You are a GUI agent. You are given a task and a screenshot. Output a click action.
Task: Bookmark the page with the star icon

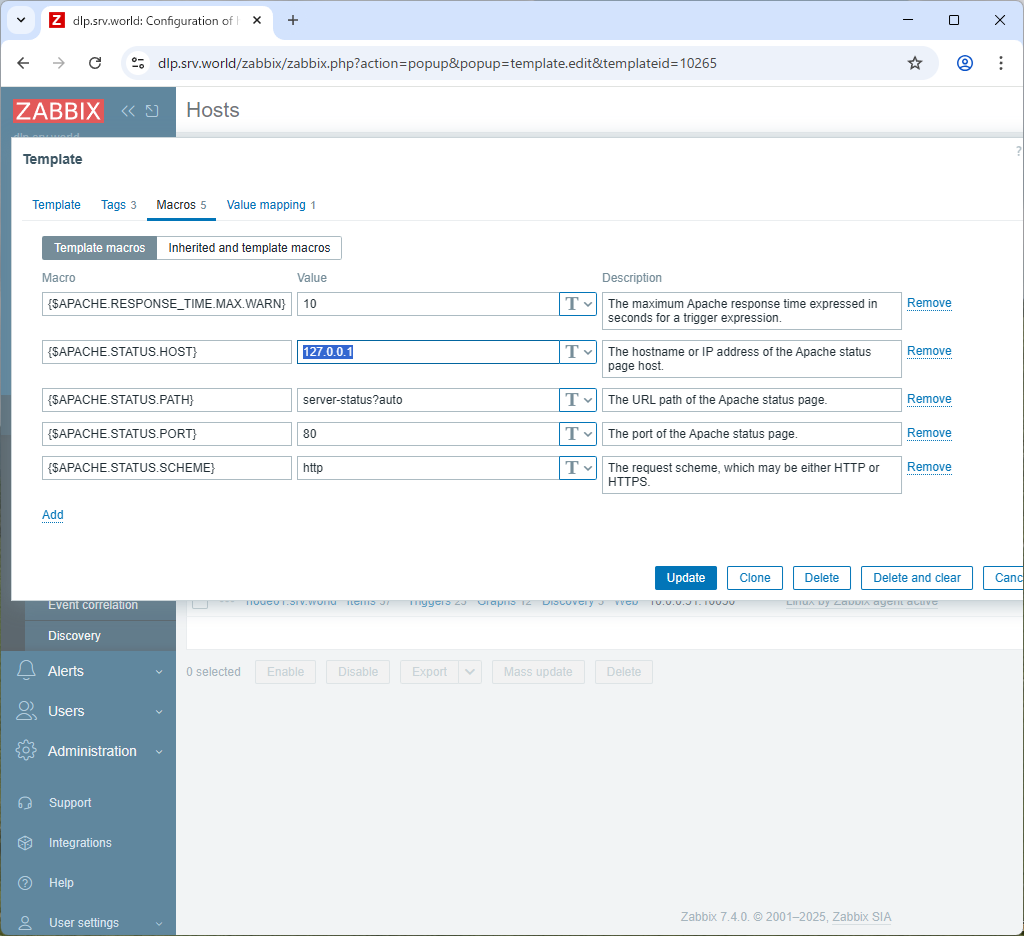[914, 62]
